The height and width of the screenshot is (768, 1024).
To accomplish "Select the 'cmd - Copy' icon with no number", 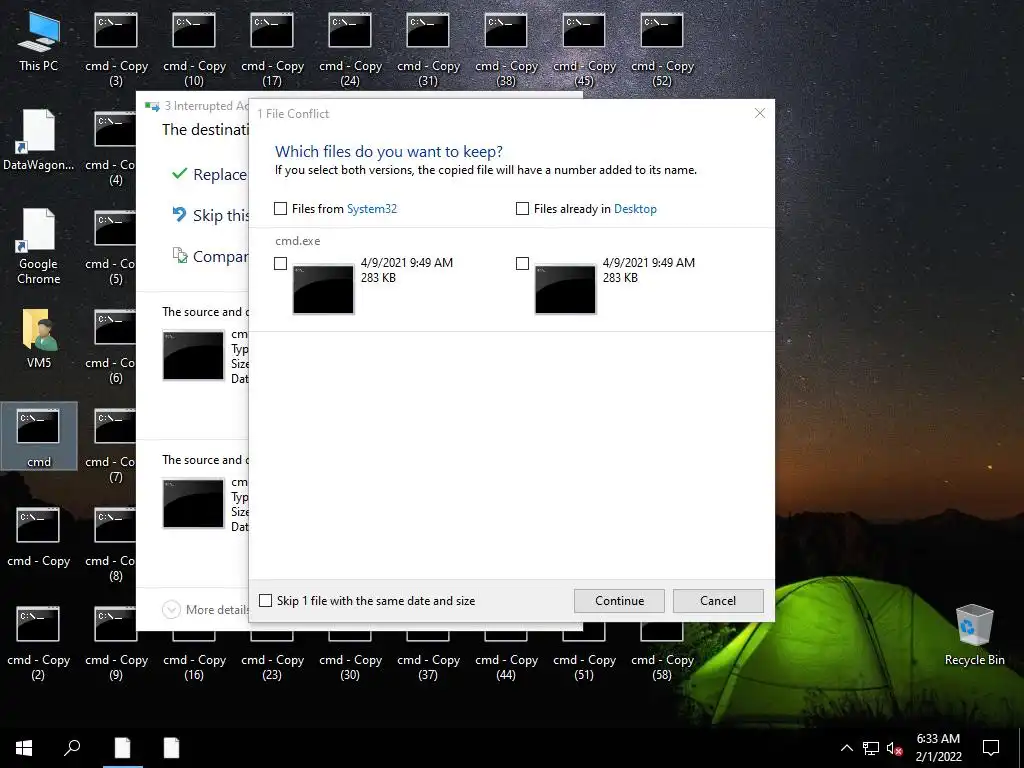I will tap(39, 537).
